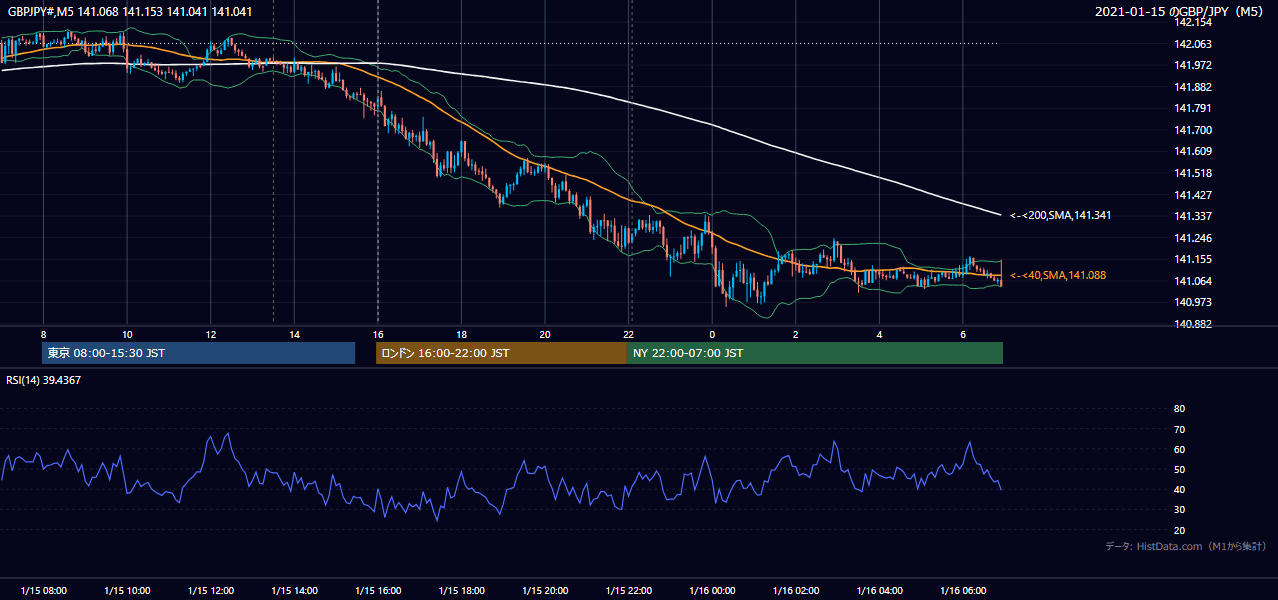Click price axis value 140.973
Image resolution: width=1278 pixels, height=600 pixels.
[x=1193, y=302]
